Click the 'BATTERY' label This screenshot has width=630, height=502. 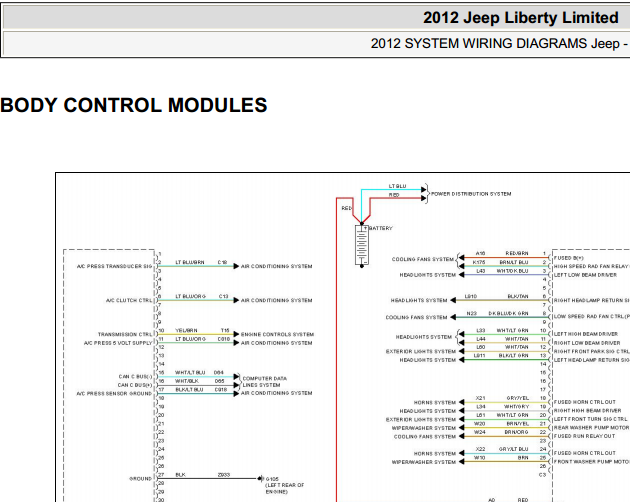click(380, 228)
